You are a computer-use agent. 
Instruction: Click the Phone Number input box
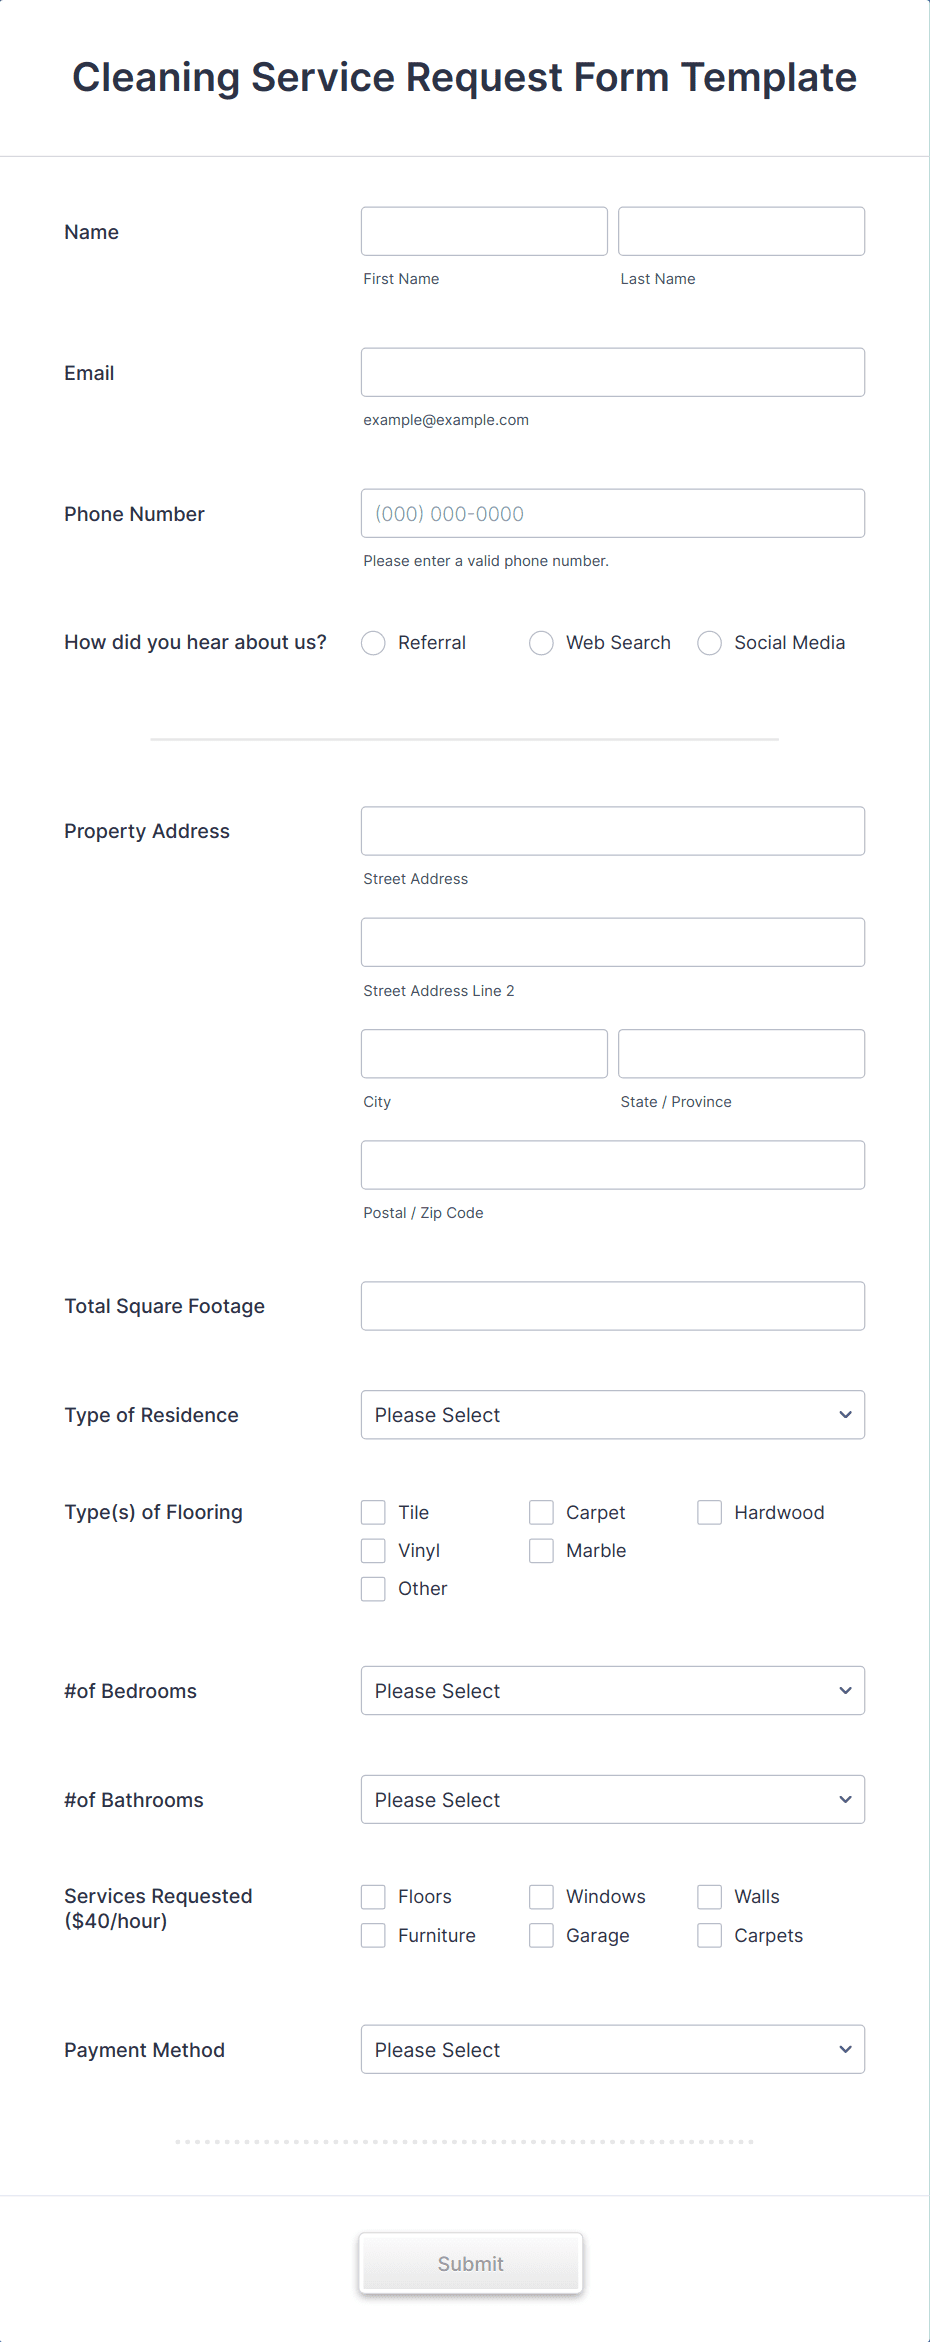pos(613,513)
